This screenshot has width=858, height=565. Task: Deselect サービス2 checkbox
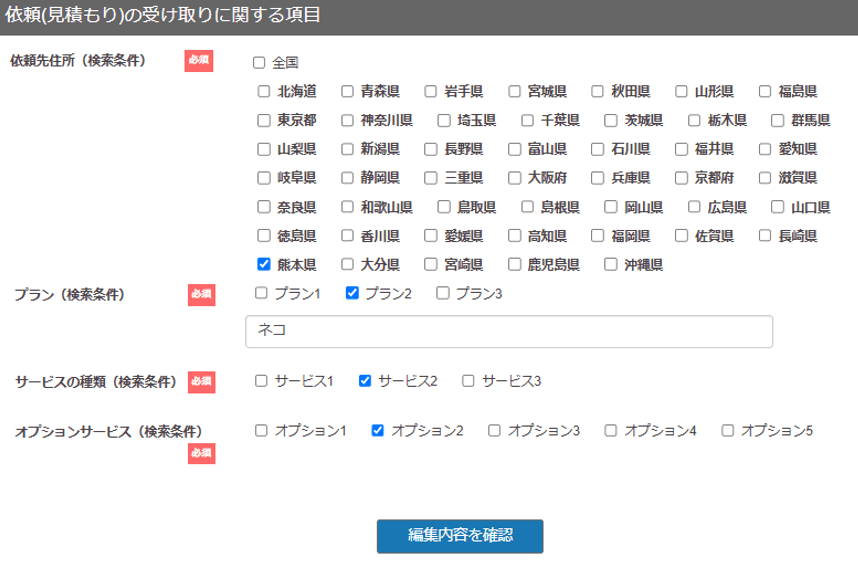[x=365, y=381]
